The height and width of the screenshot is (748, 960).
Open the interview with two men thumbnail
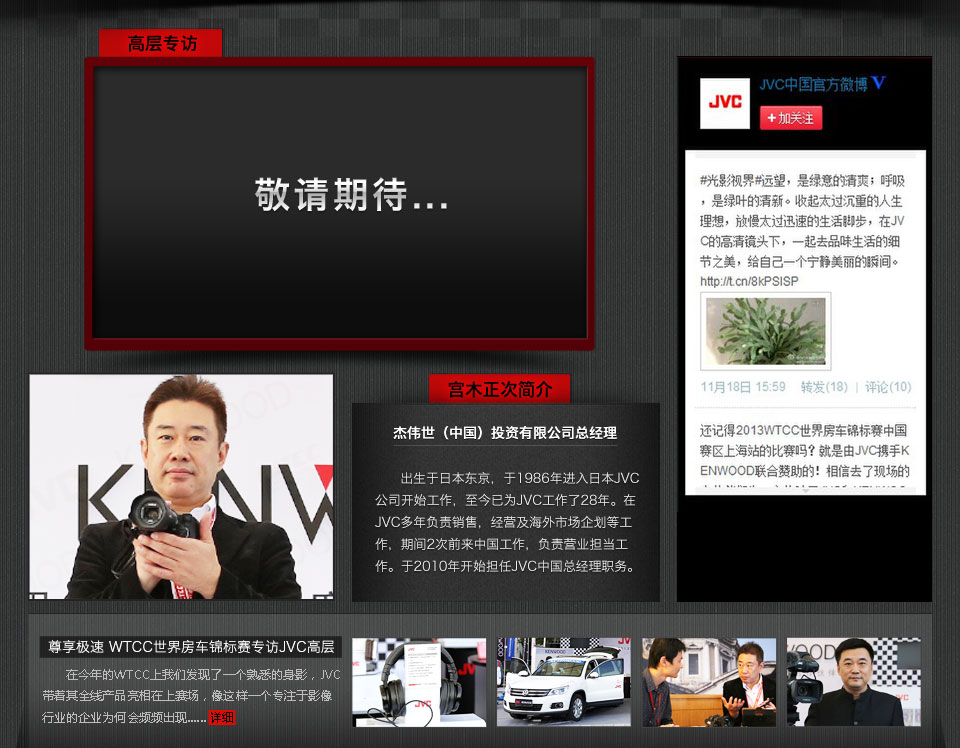[x=709, y=683]
